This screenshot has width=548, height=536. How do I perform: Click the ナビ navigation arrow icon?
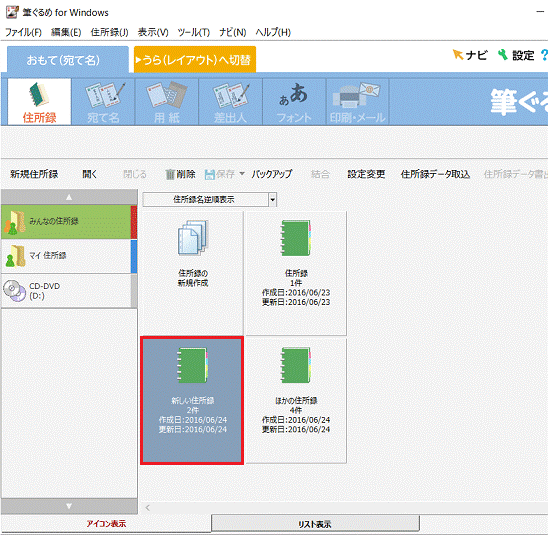[469, 55]
